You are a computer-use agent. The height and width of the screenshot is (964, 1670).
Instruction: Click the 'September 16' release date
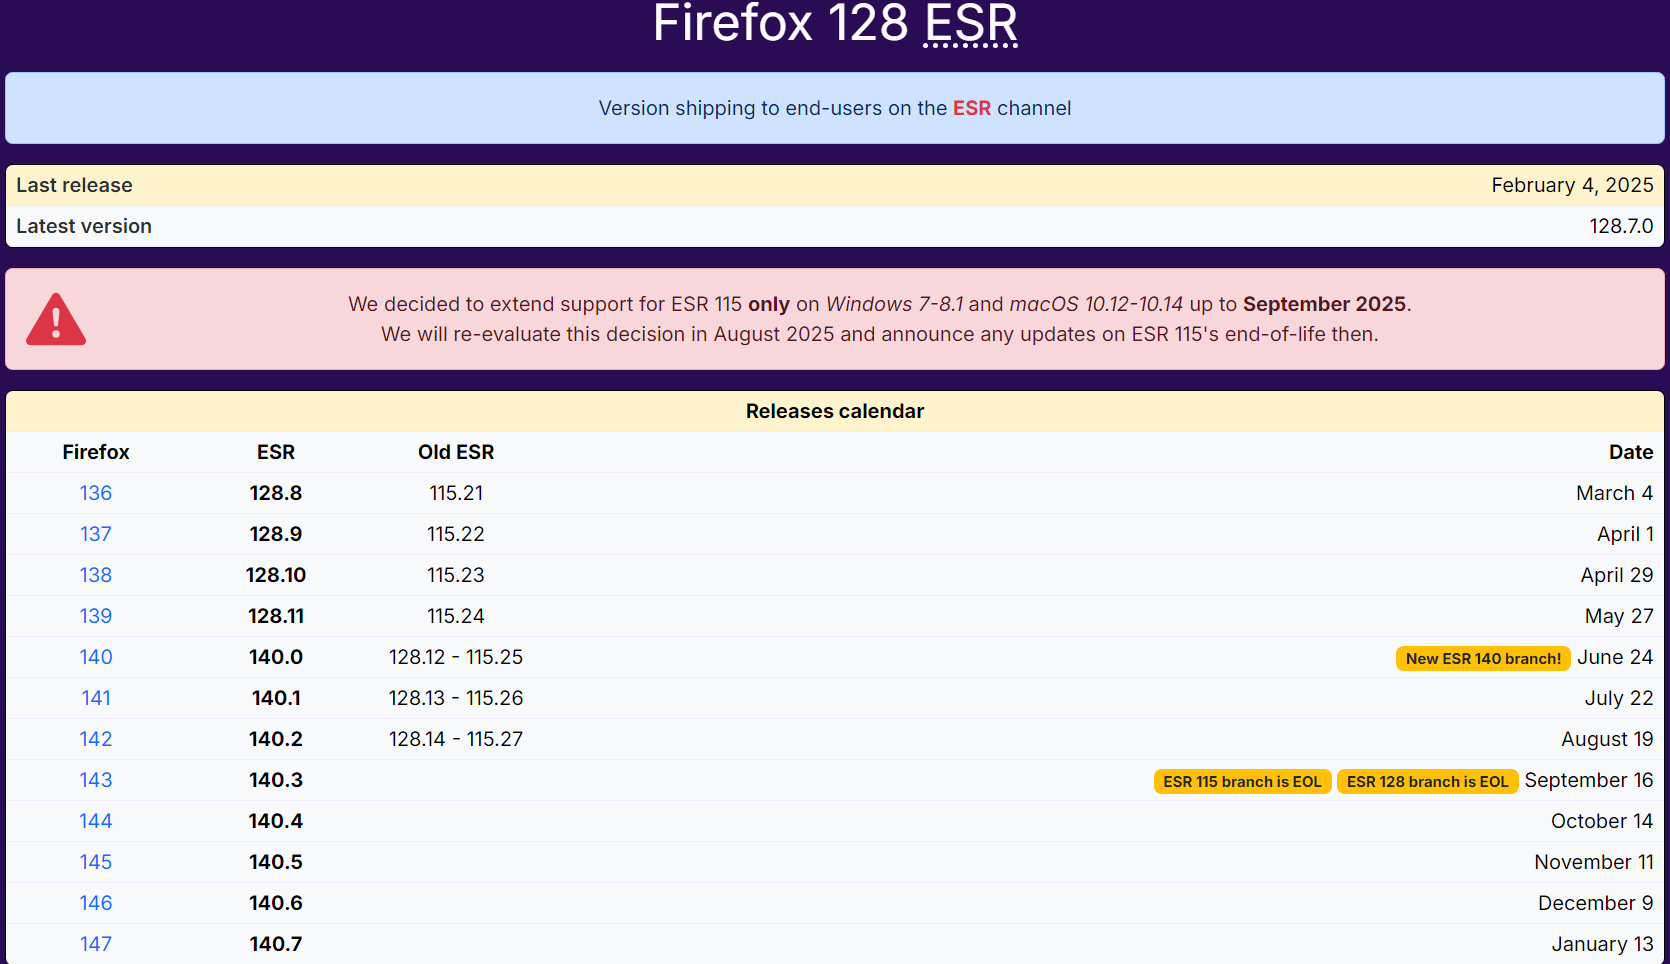click(1589, 780)
